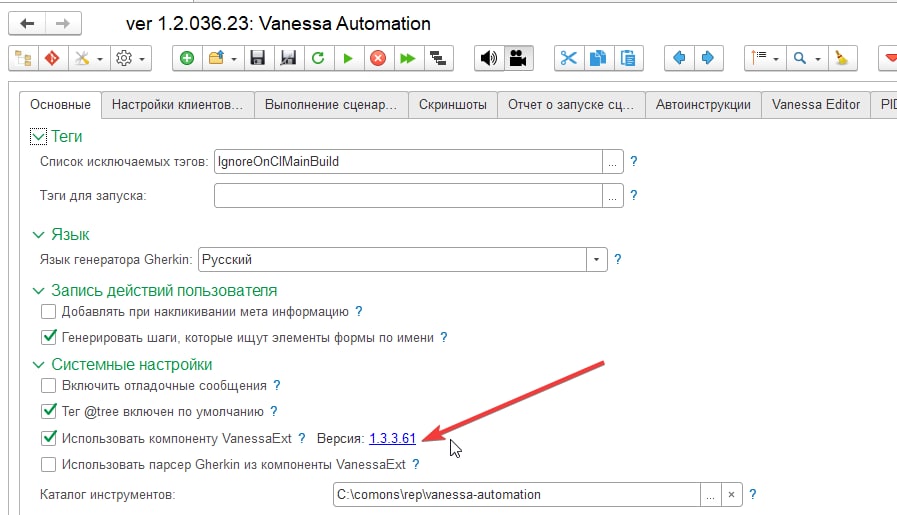The image size is (897, 515).
Task: Click the paste clipboard icon
Action: point(628,58)
